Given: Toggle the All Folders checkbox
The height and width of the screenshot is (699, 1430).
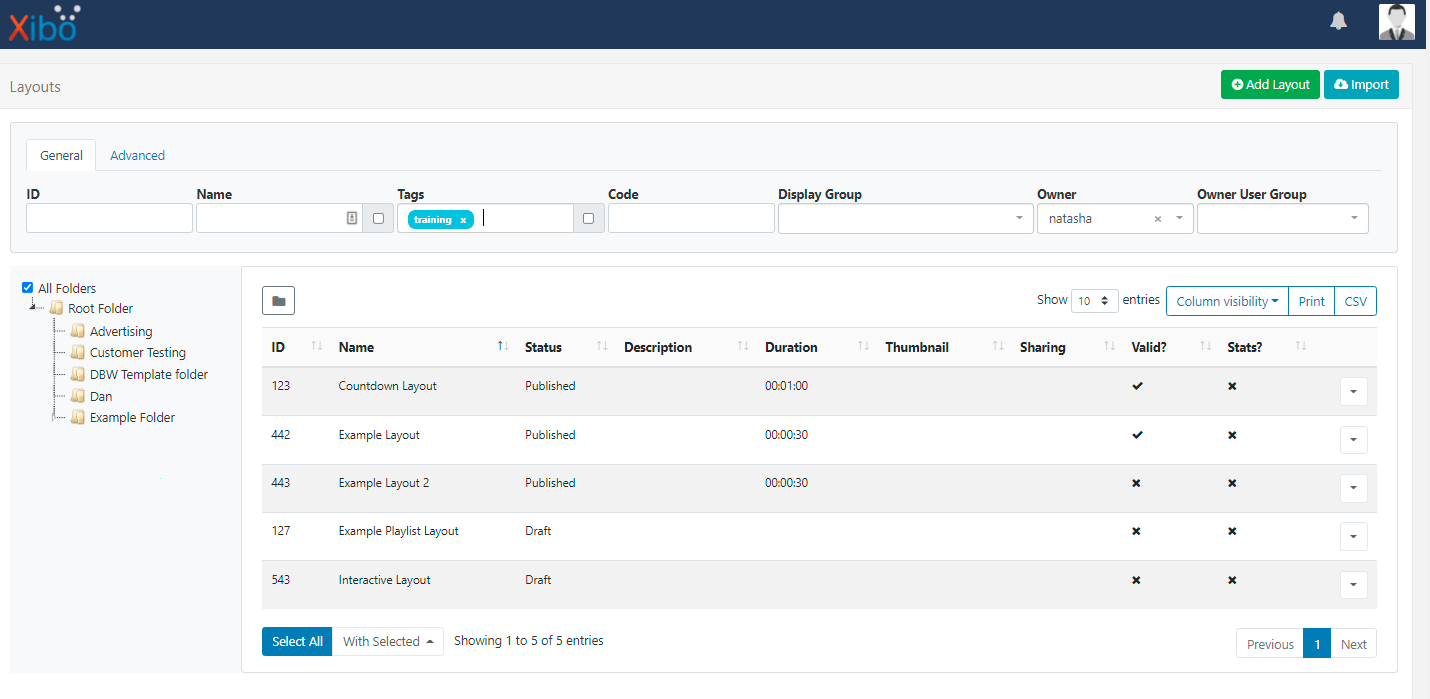Looking at the screenshot, I should click(x=28, y=288).
